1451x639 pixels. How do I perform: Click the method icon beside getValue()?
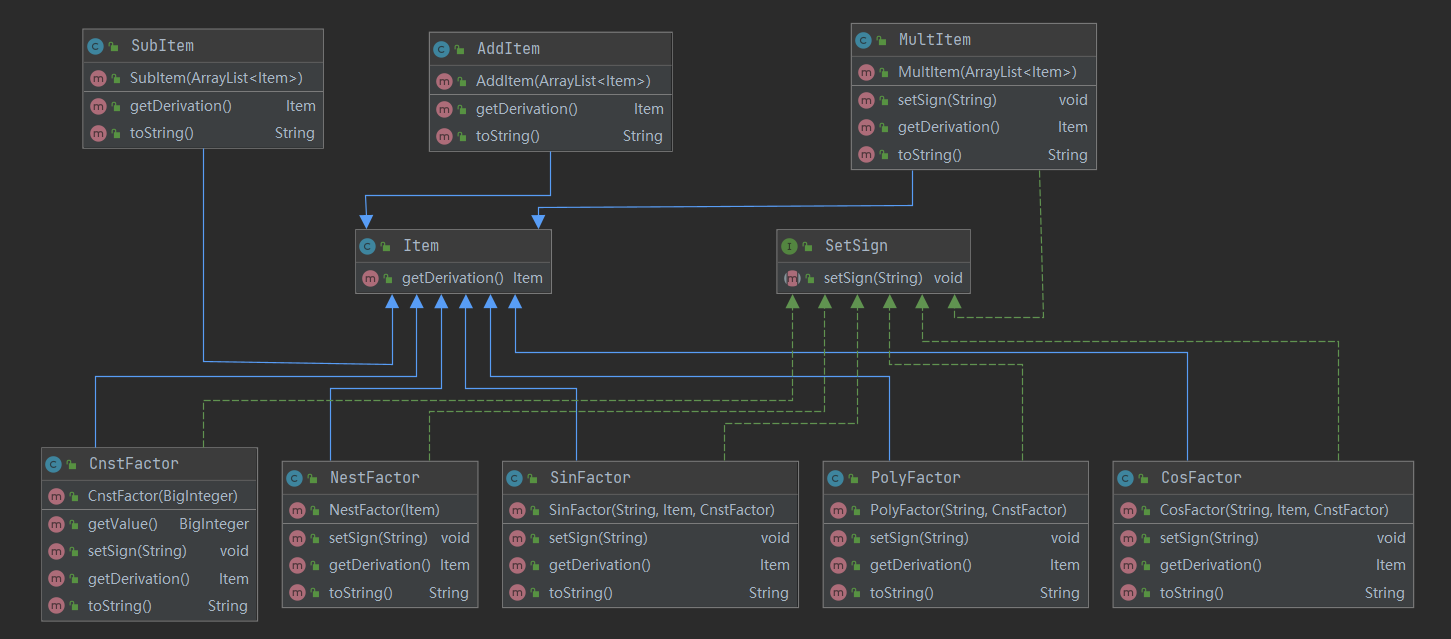click(54, 524)
